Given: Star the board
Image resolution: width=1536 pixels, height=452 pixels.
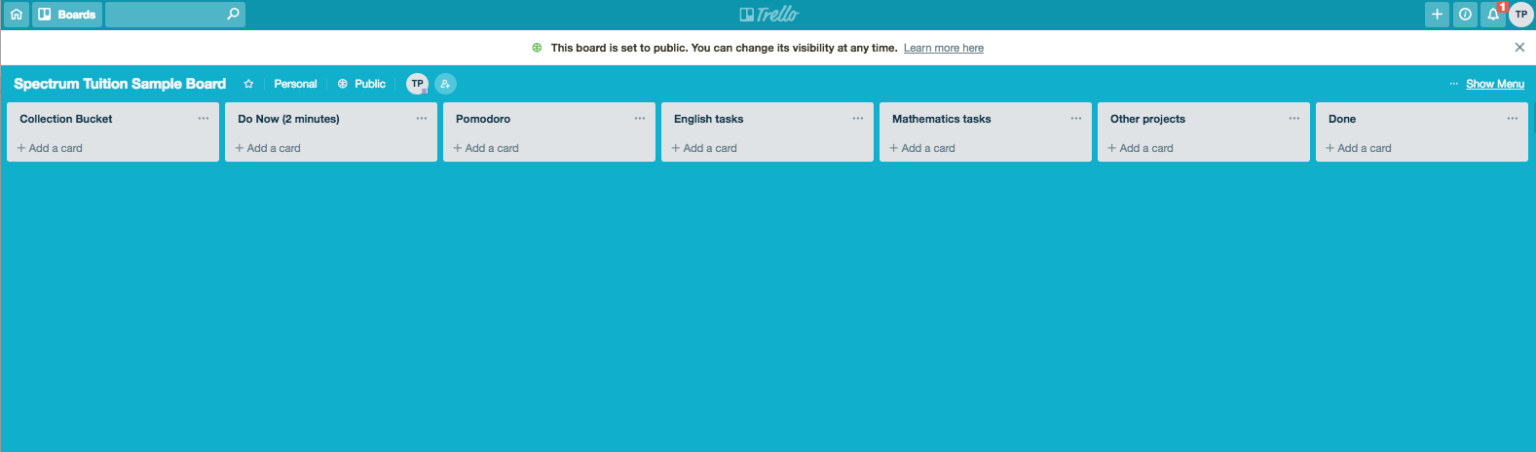Looking at the screenshot, I should [x=249, y=84].
